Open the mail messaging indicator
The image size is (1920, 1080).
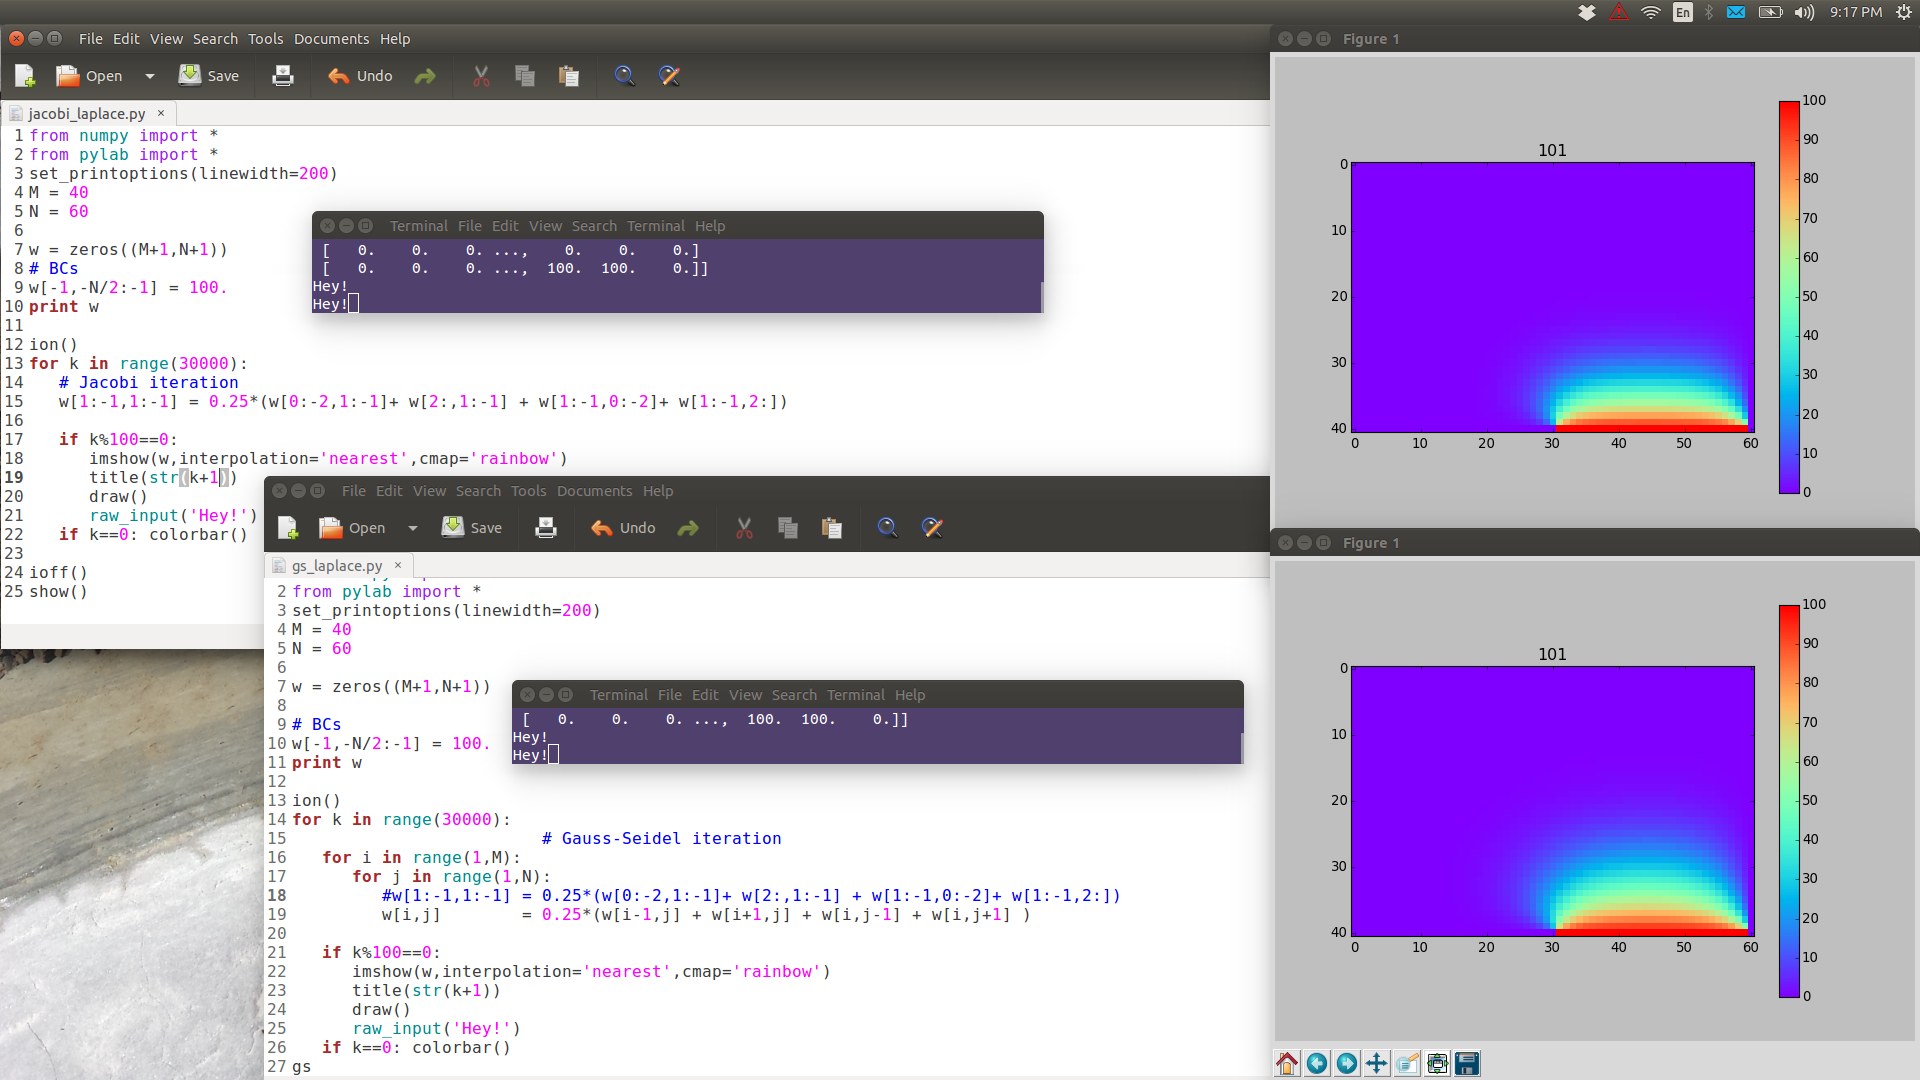tap(1736, 12)
